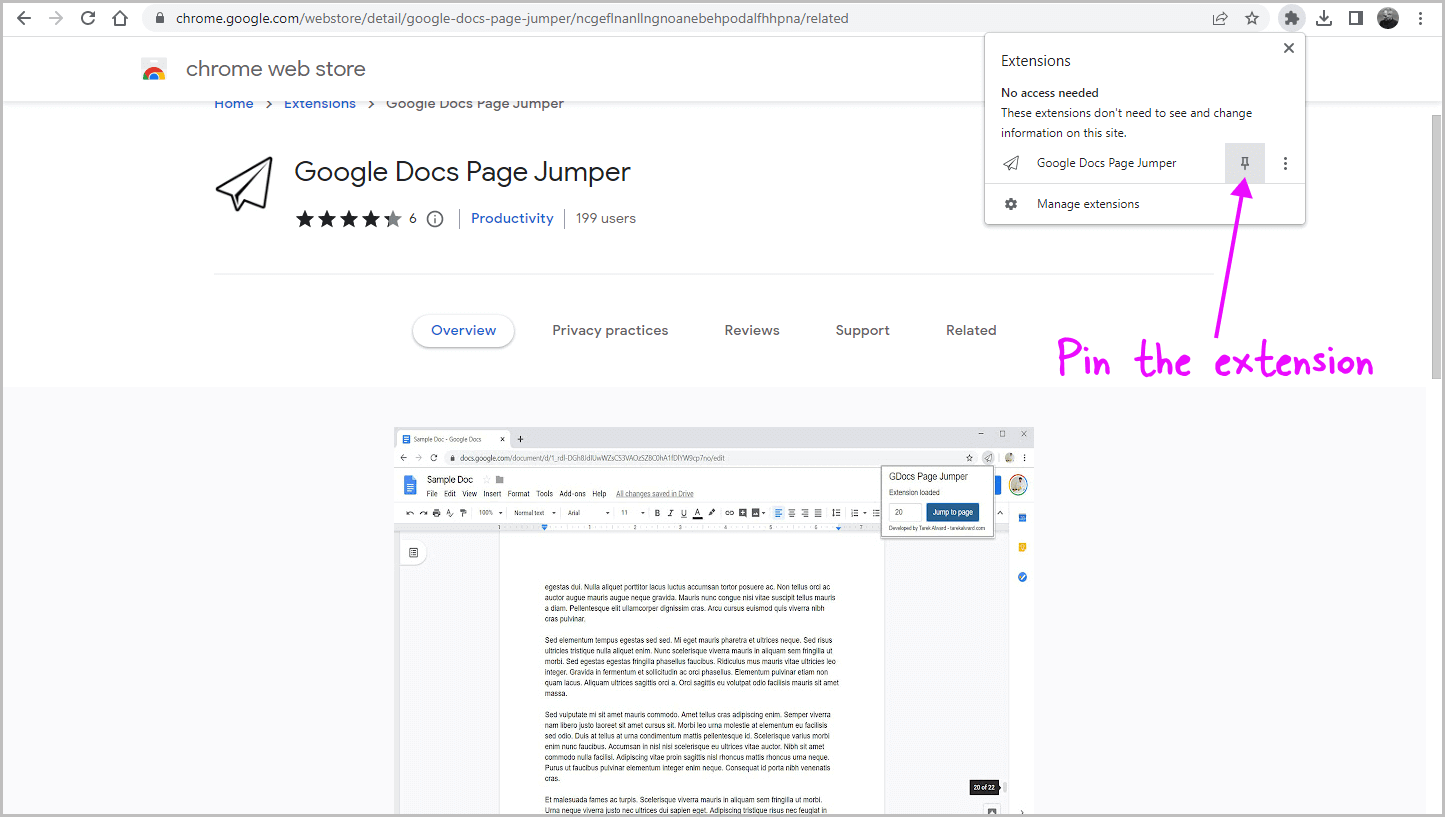Open the Downloads icon next to the address bar
Image resolution: width=1445 pixels, height=817 pixels.
[x=1324, y=18]
